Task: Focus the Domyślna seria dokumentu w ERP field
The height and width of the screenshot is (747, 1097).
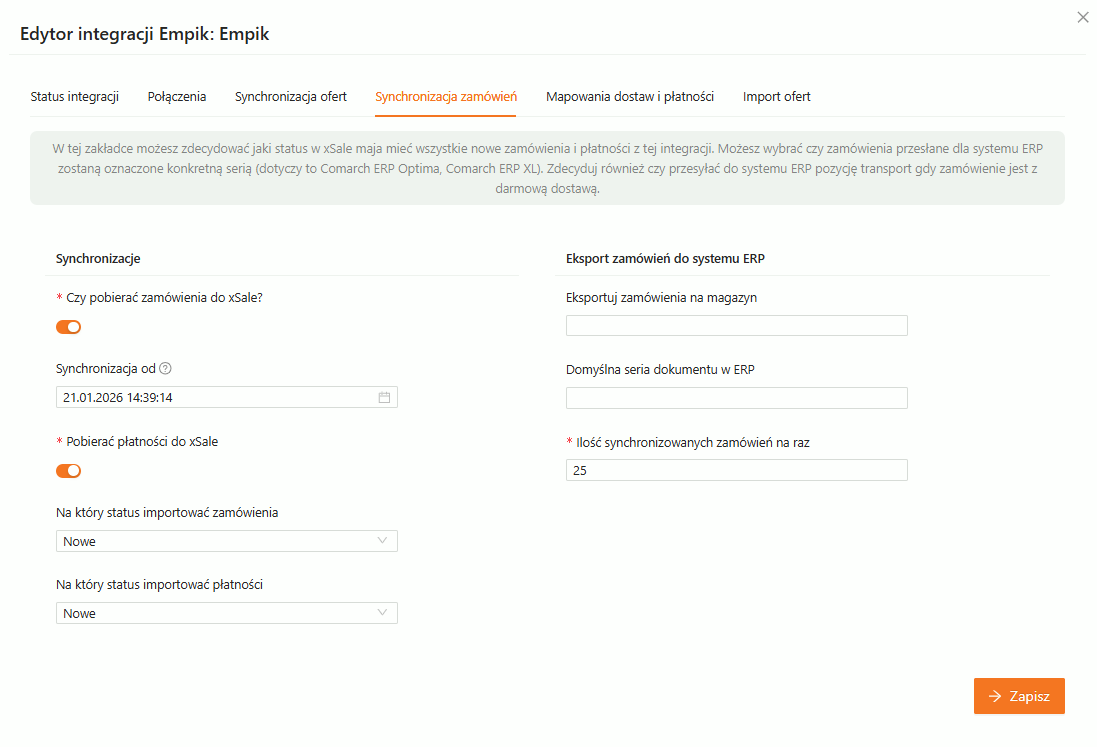Action: click(736, 398)
